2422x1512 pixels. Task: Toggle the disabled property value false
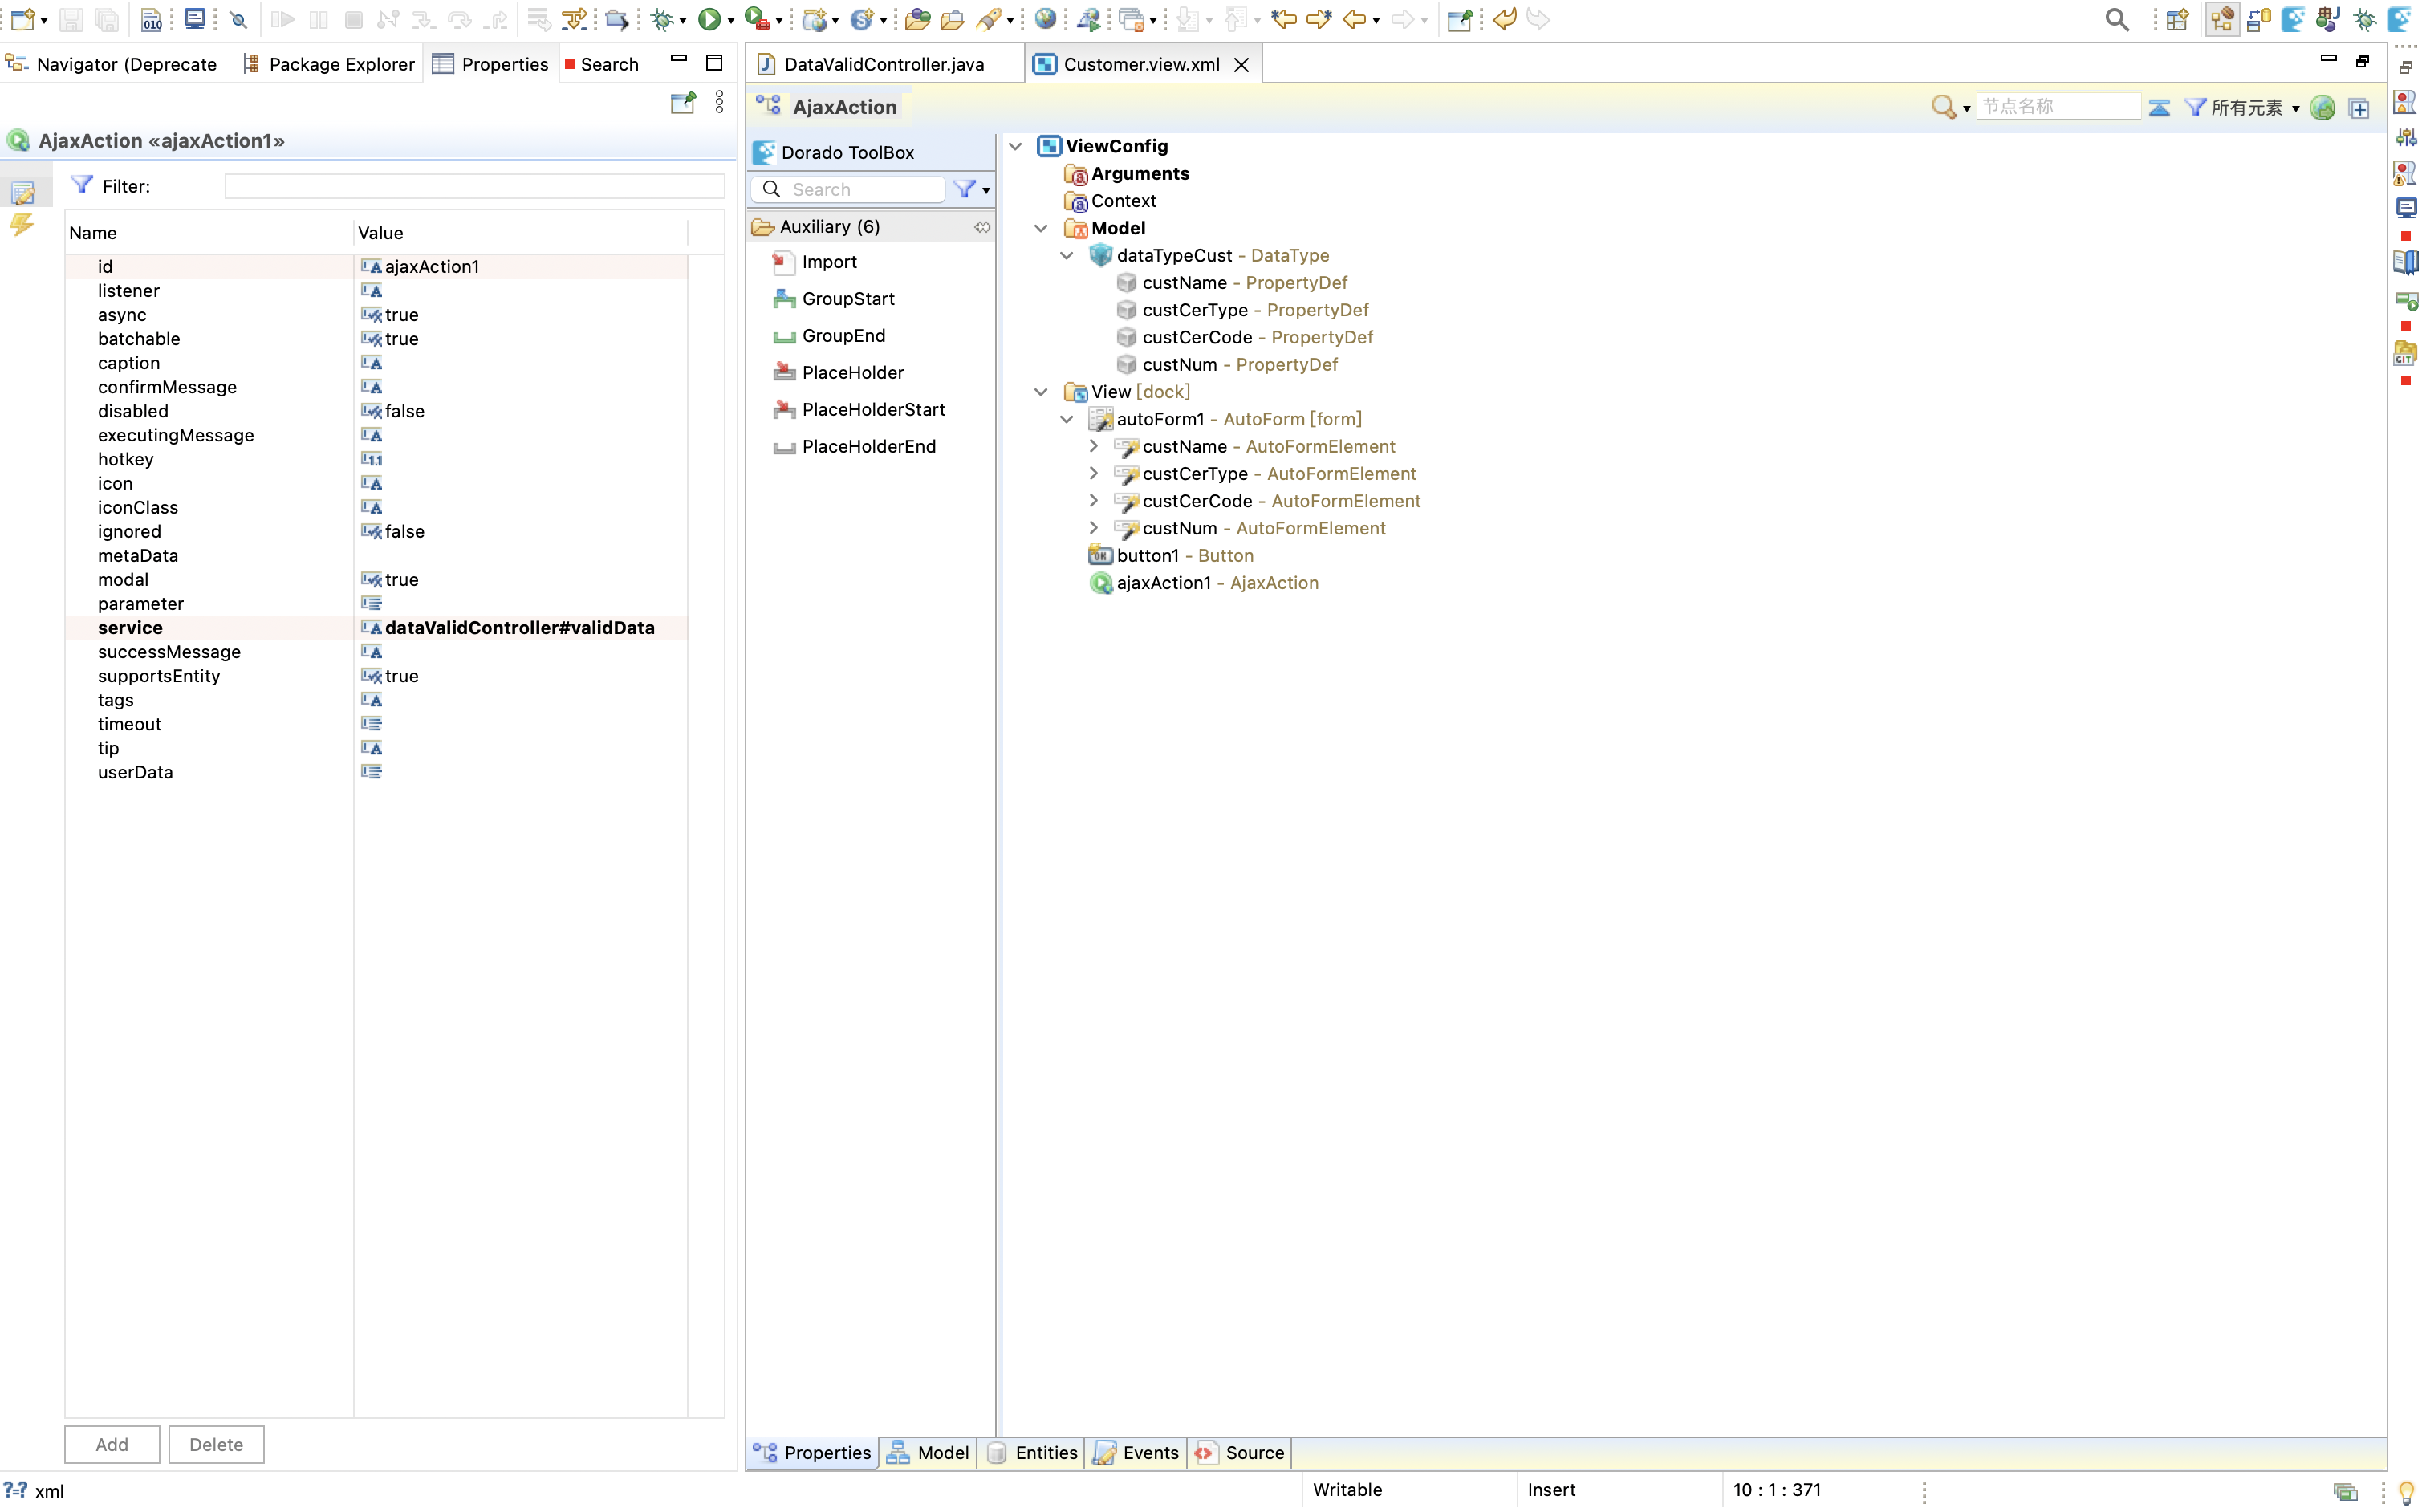[x=404, y=411]
